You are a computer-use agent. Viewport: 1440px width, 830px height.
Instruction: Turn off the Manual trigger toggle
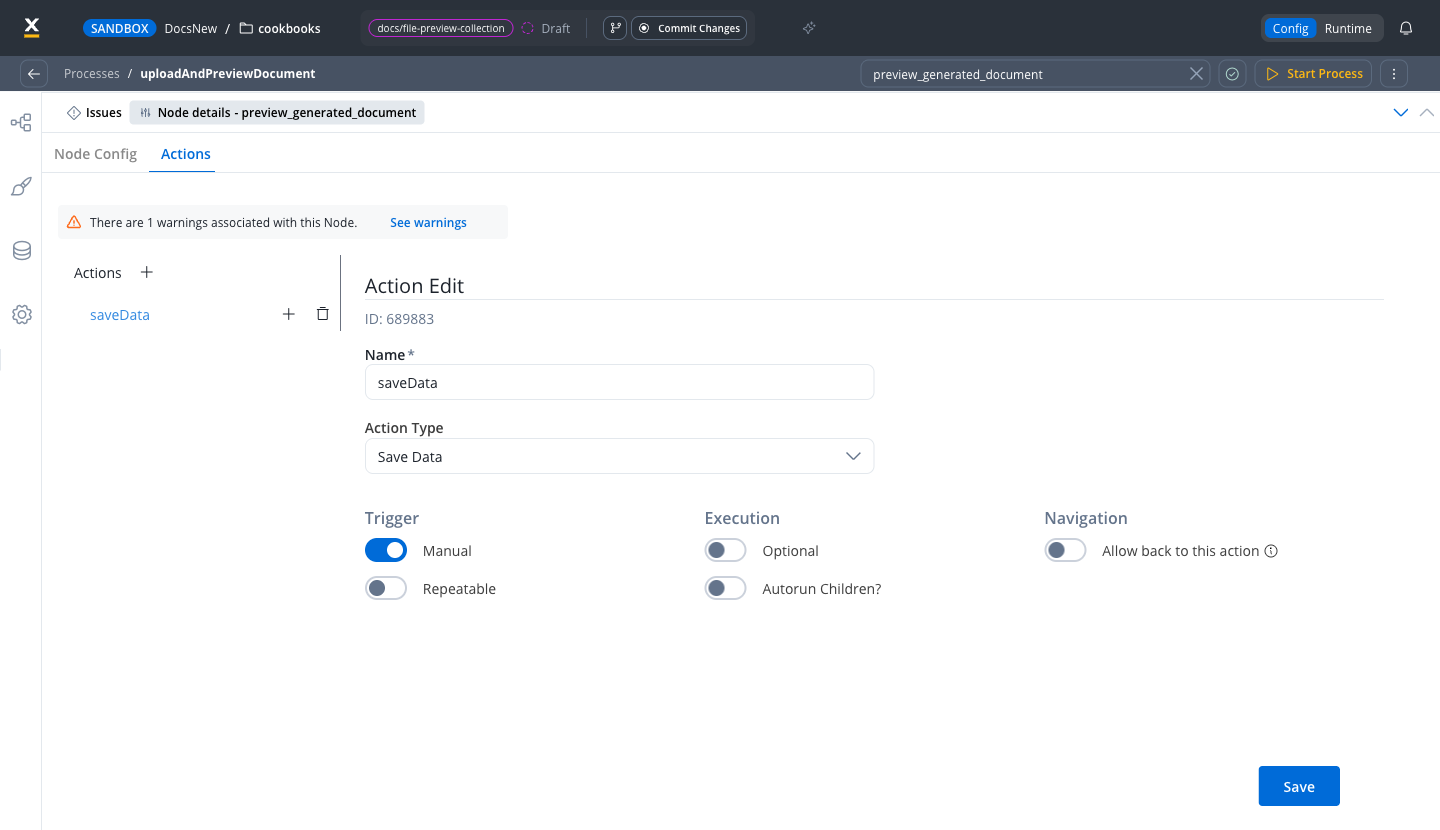(x=386, y=550)
